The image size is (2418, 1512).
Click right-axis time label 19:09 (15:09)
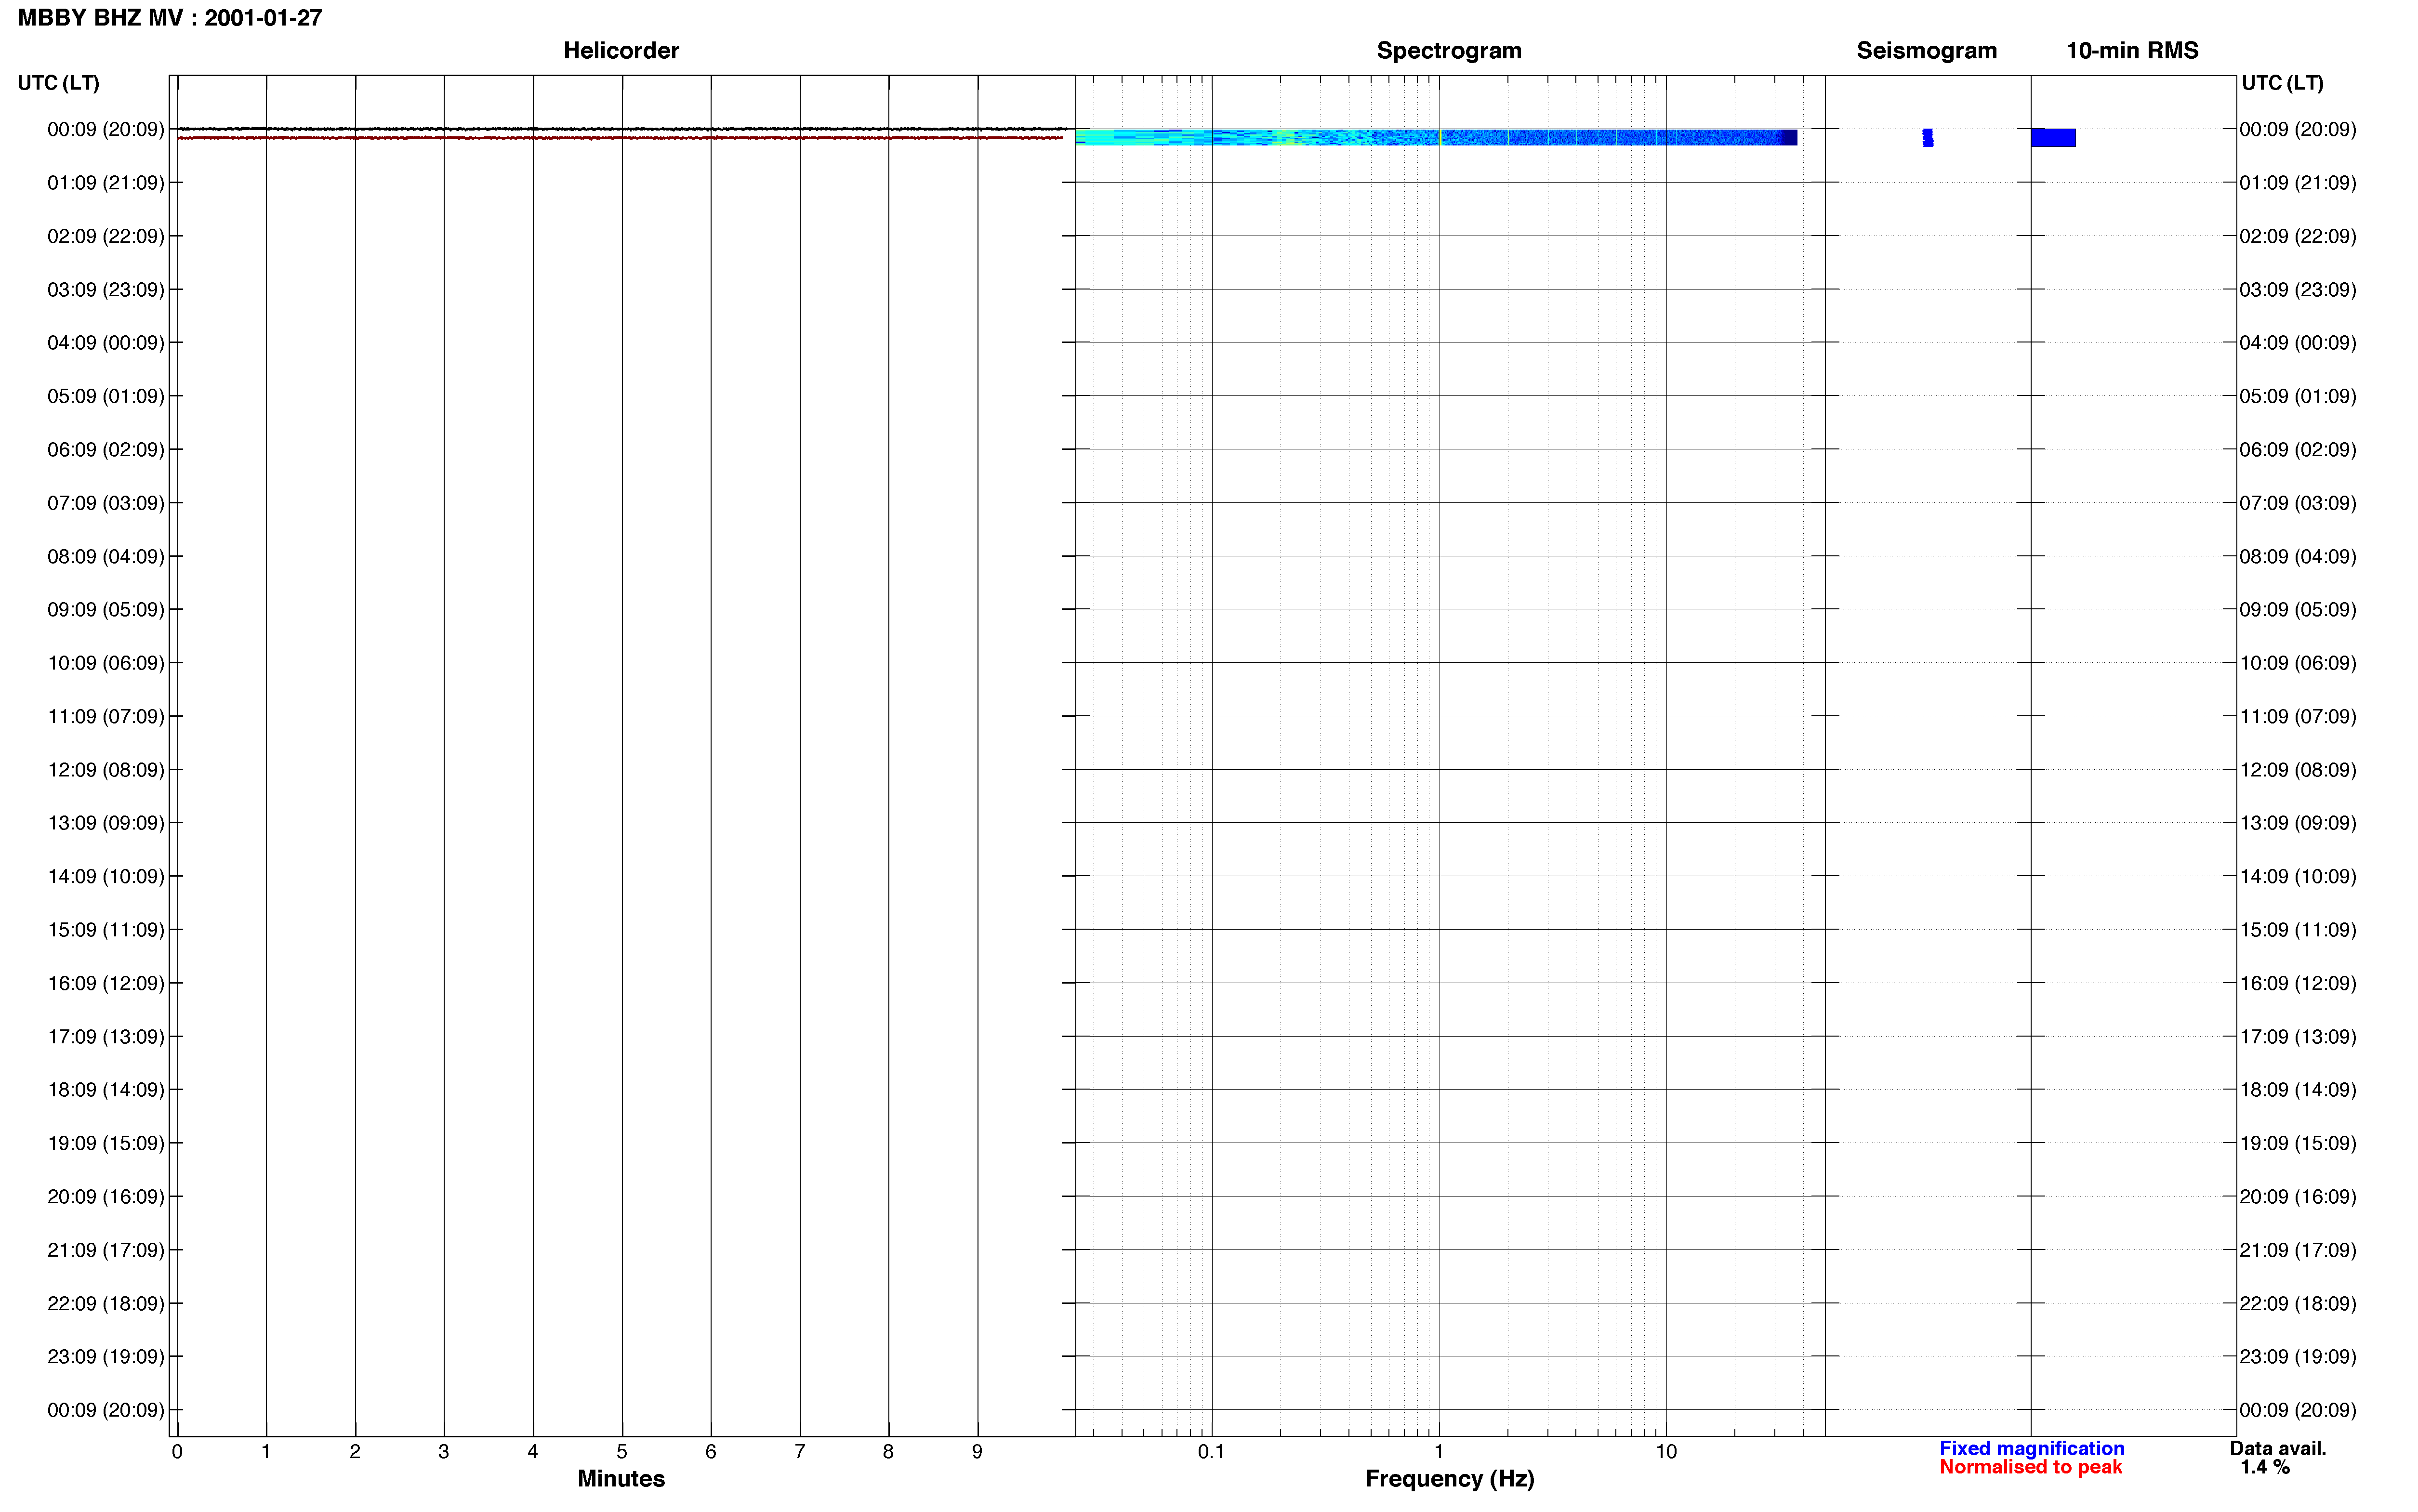tap(2298, 1143)
